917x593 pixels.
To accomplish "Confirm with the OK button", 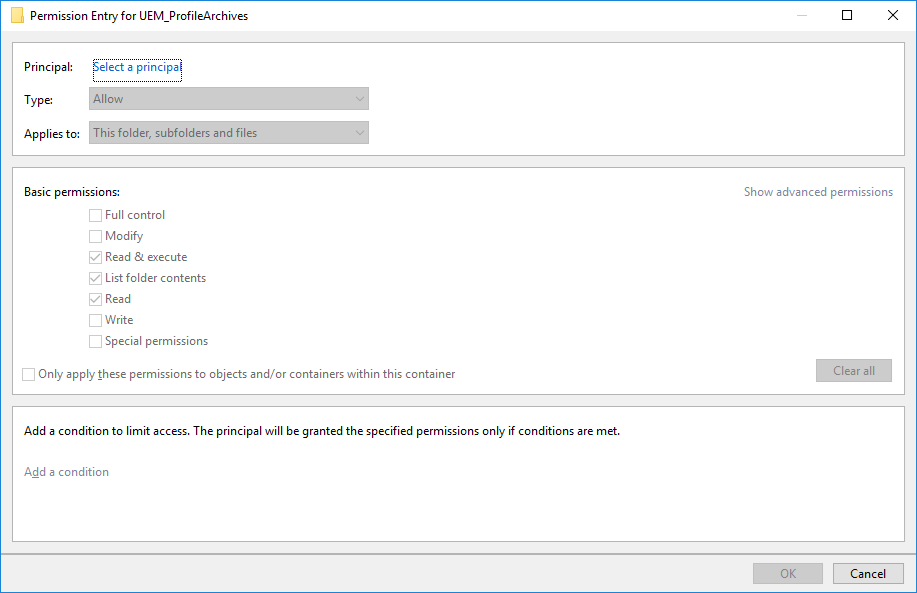I will (x=788, y=573).
